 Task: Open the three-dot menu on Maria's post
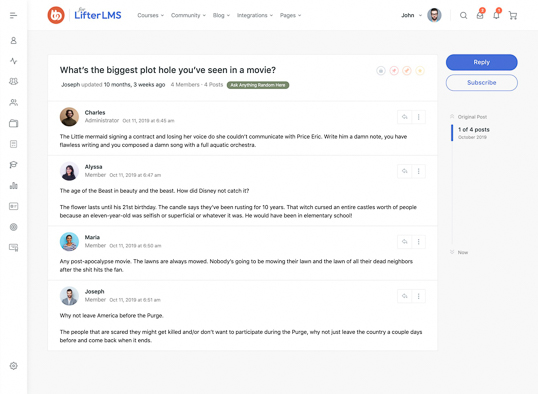[x=419, y=242]
